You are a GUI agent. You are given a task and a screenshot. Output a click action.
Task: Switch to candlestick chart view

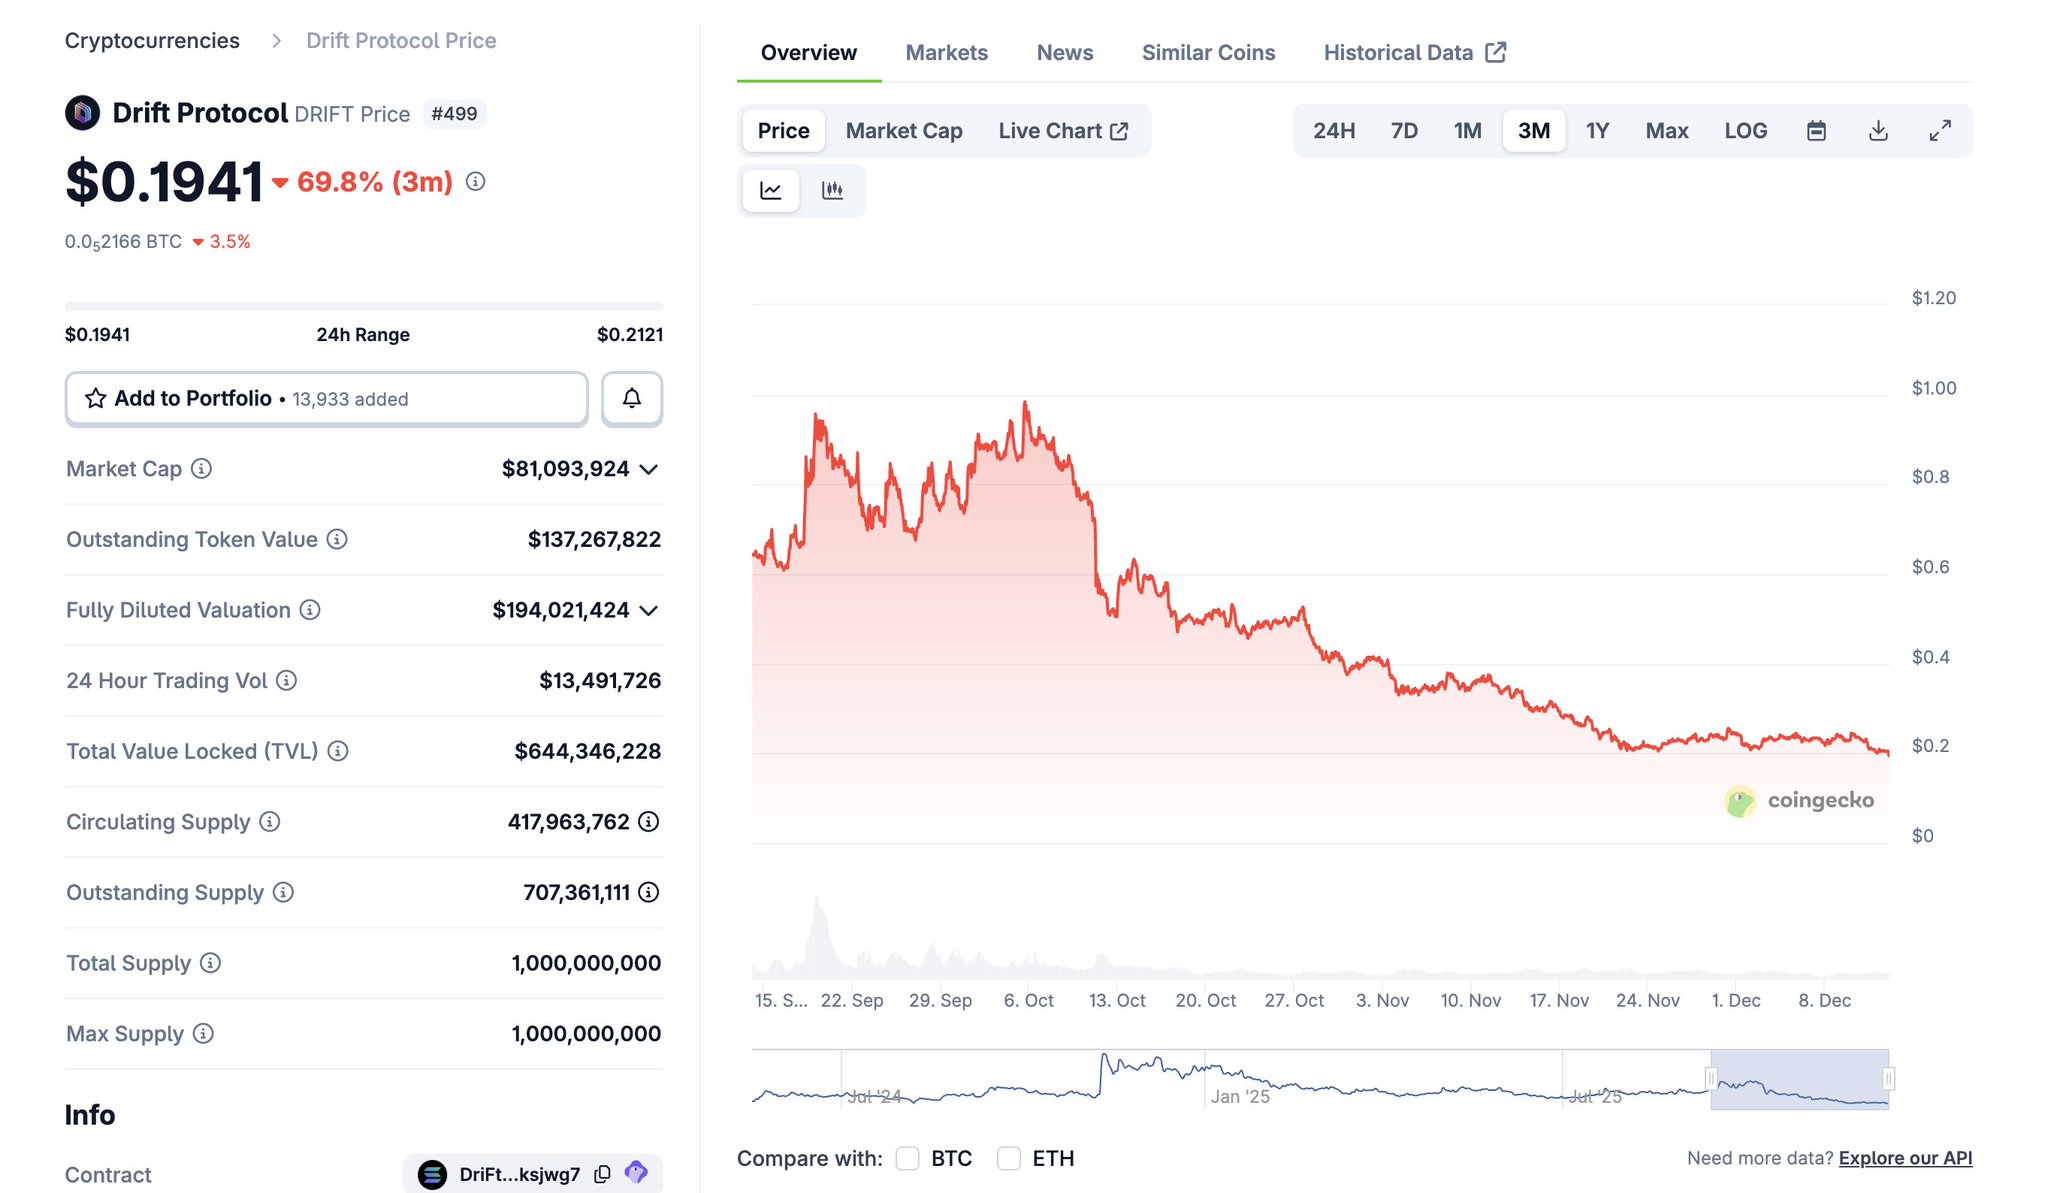[832, 190]
